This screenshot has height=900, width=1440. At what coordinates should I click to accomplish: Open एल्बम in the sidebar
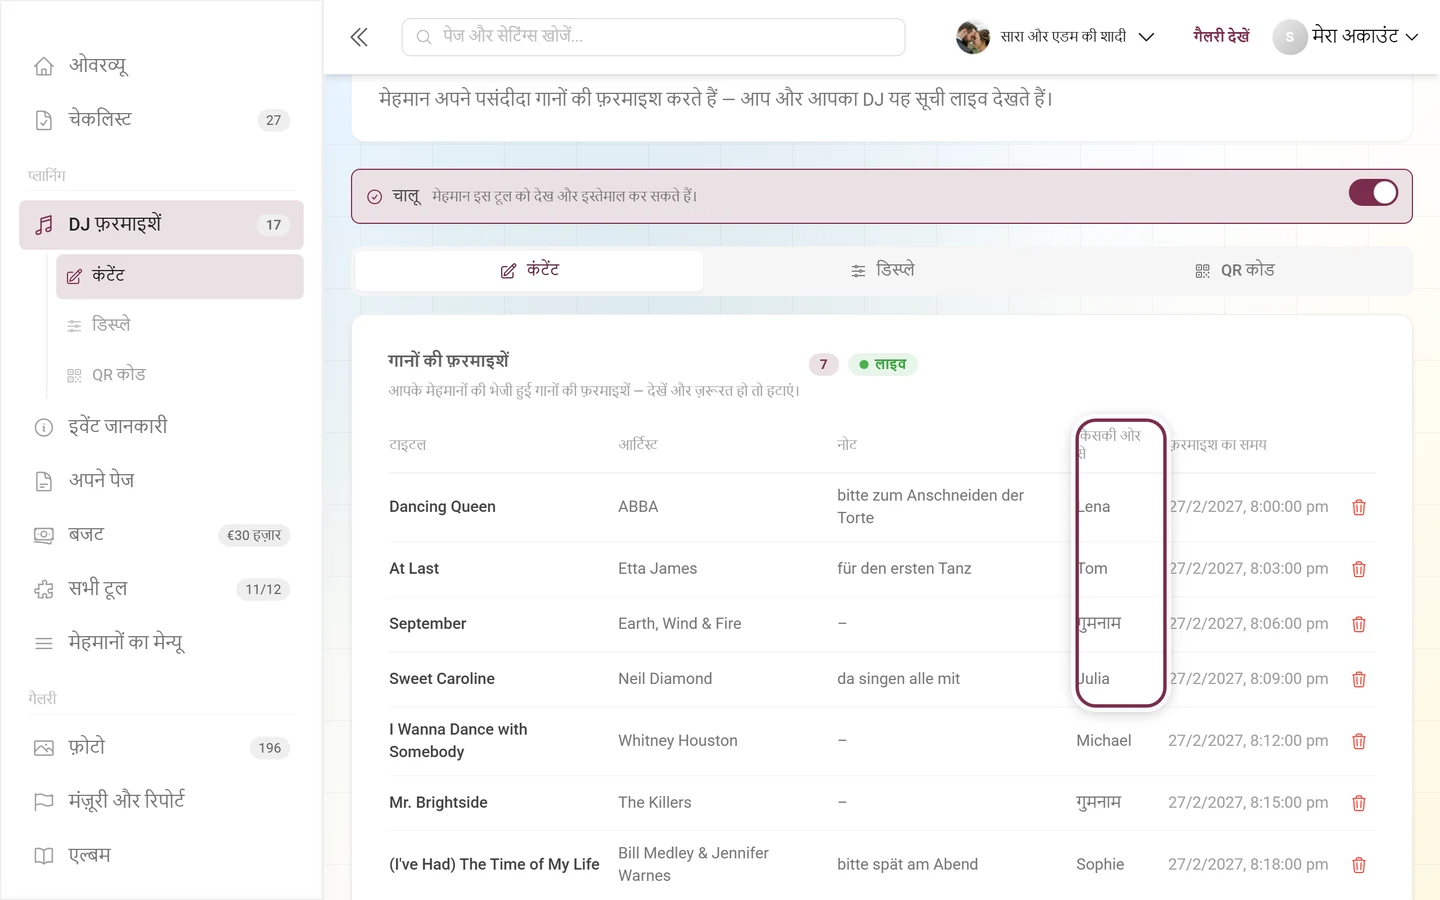pos(161,855)
